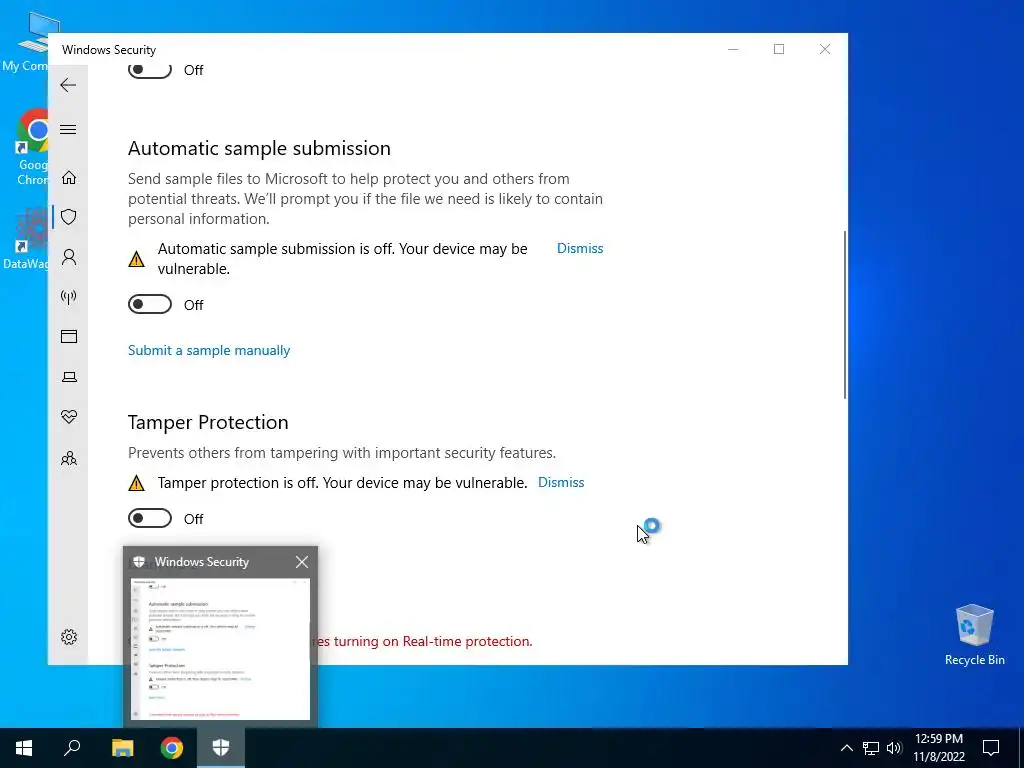Image resolution: width=1024 pixels, height=768 pixels.
Task: Open Family options people icon
Action: pyautogui.click(x=69, y=458)
